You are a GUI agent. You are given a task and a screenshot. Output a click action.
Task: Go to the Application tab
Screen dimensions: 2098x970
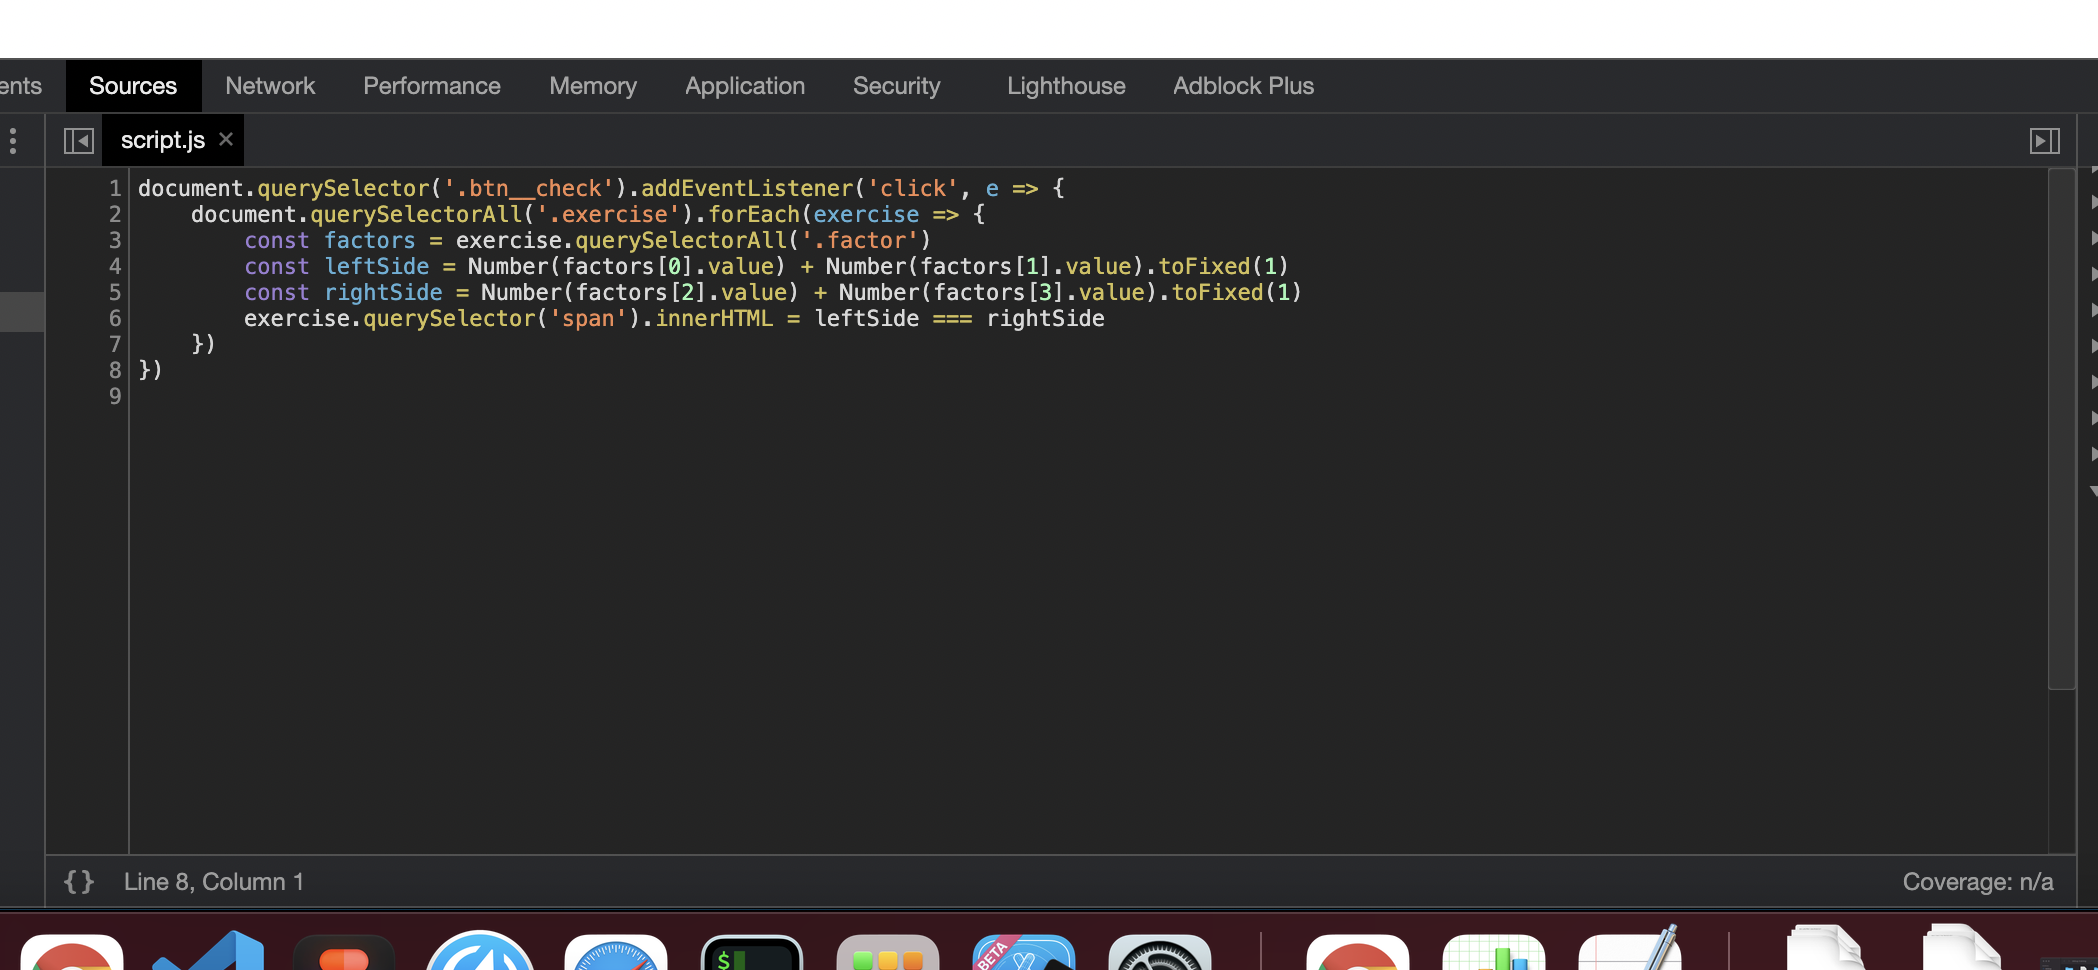[745, 86]
